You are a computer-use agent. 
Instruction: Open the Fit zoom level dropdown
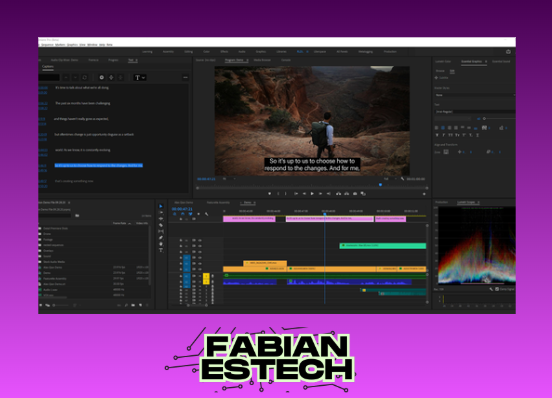tap(229, 179)
